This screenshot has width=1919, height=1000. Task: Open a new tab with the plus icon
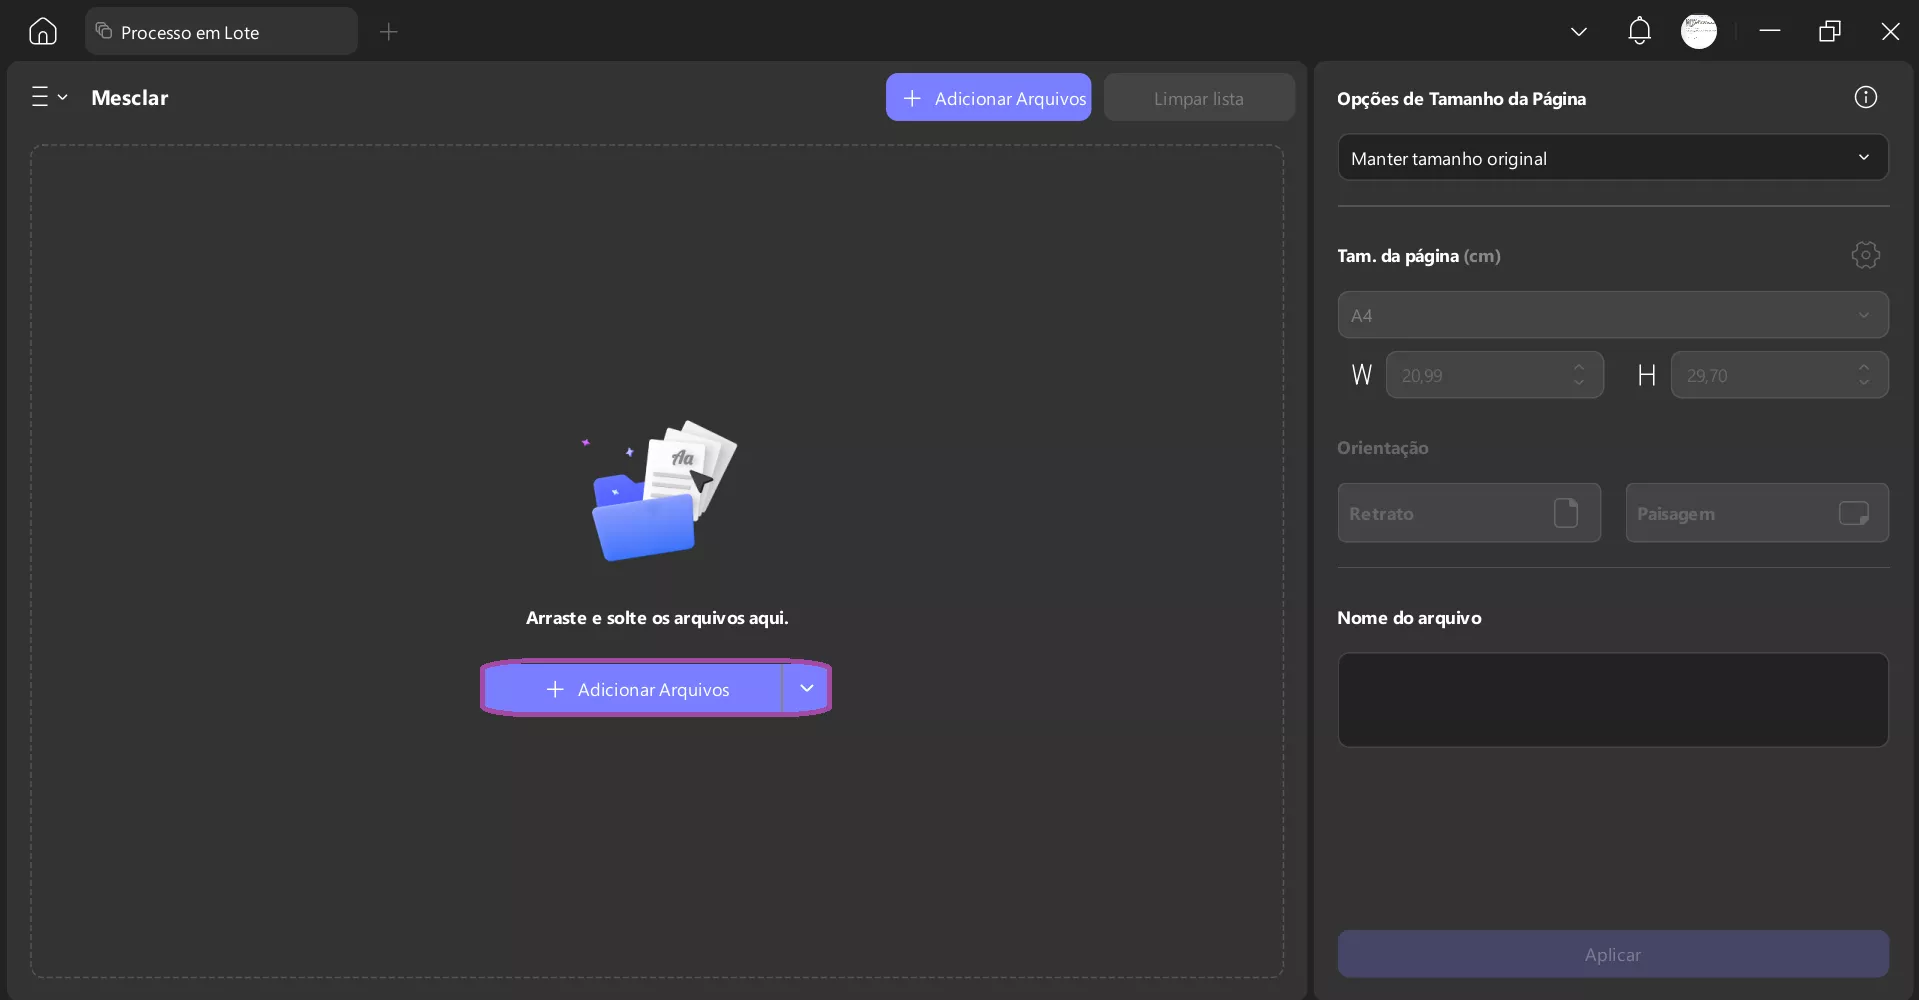pos(388,32)
